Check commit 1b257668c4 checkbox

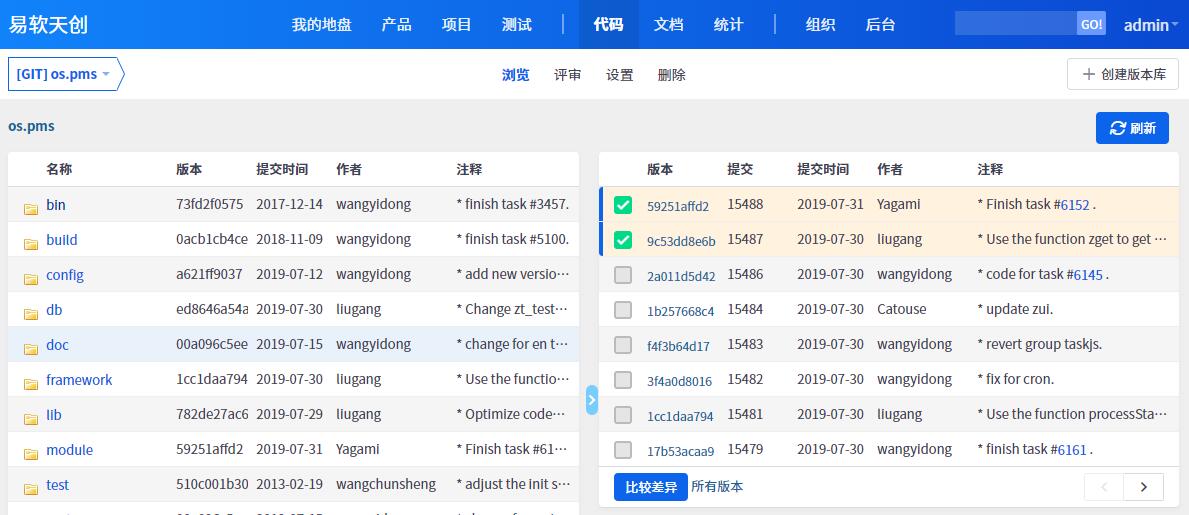coord(623,309)
